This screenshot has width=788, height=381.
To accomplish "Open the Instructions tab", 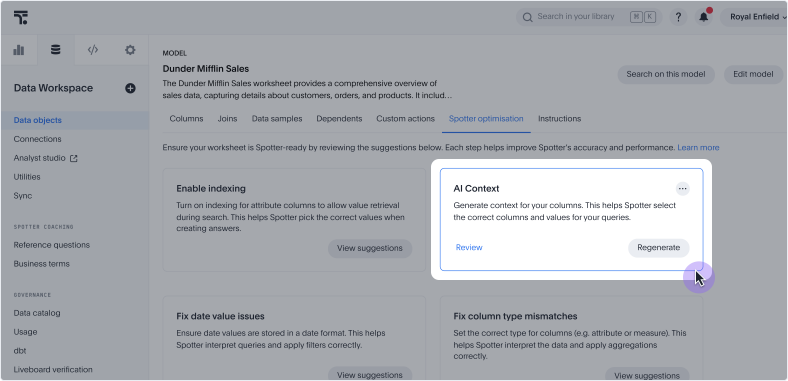I will point(559,119).
